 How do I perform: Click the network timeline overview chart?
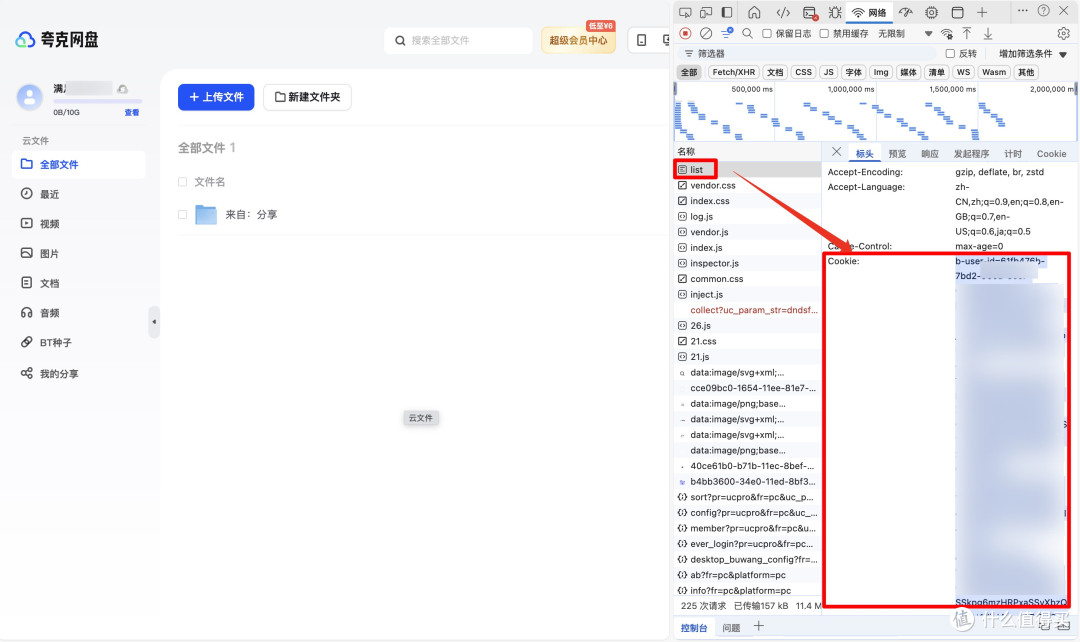(x=875, y=112)
